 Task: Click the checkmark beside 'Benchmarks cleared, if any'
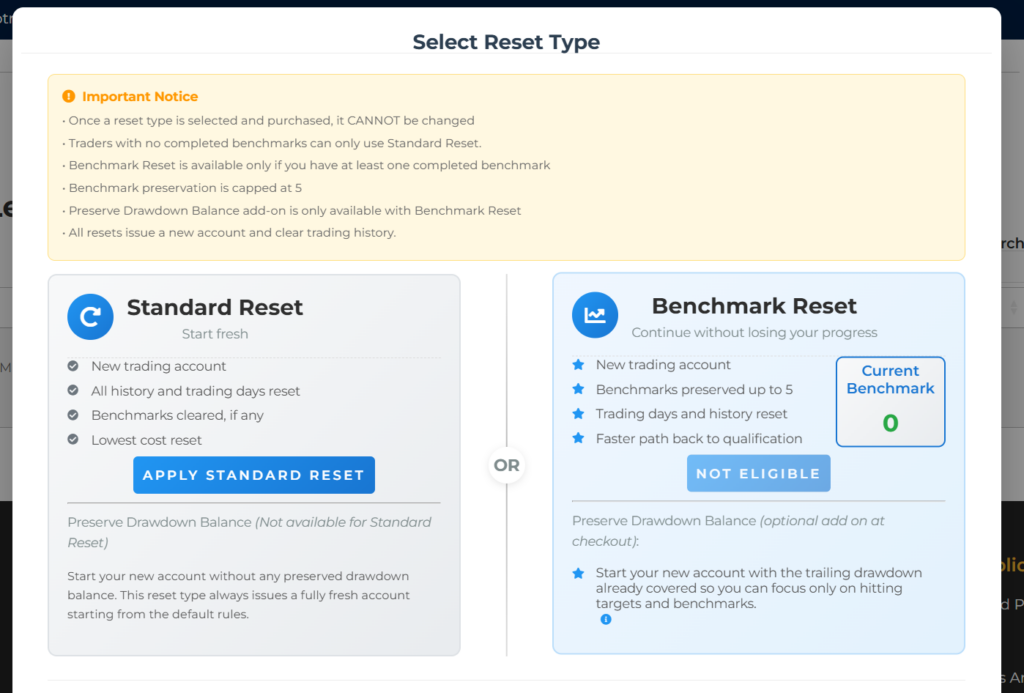73,415
